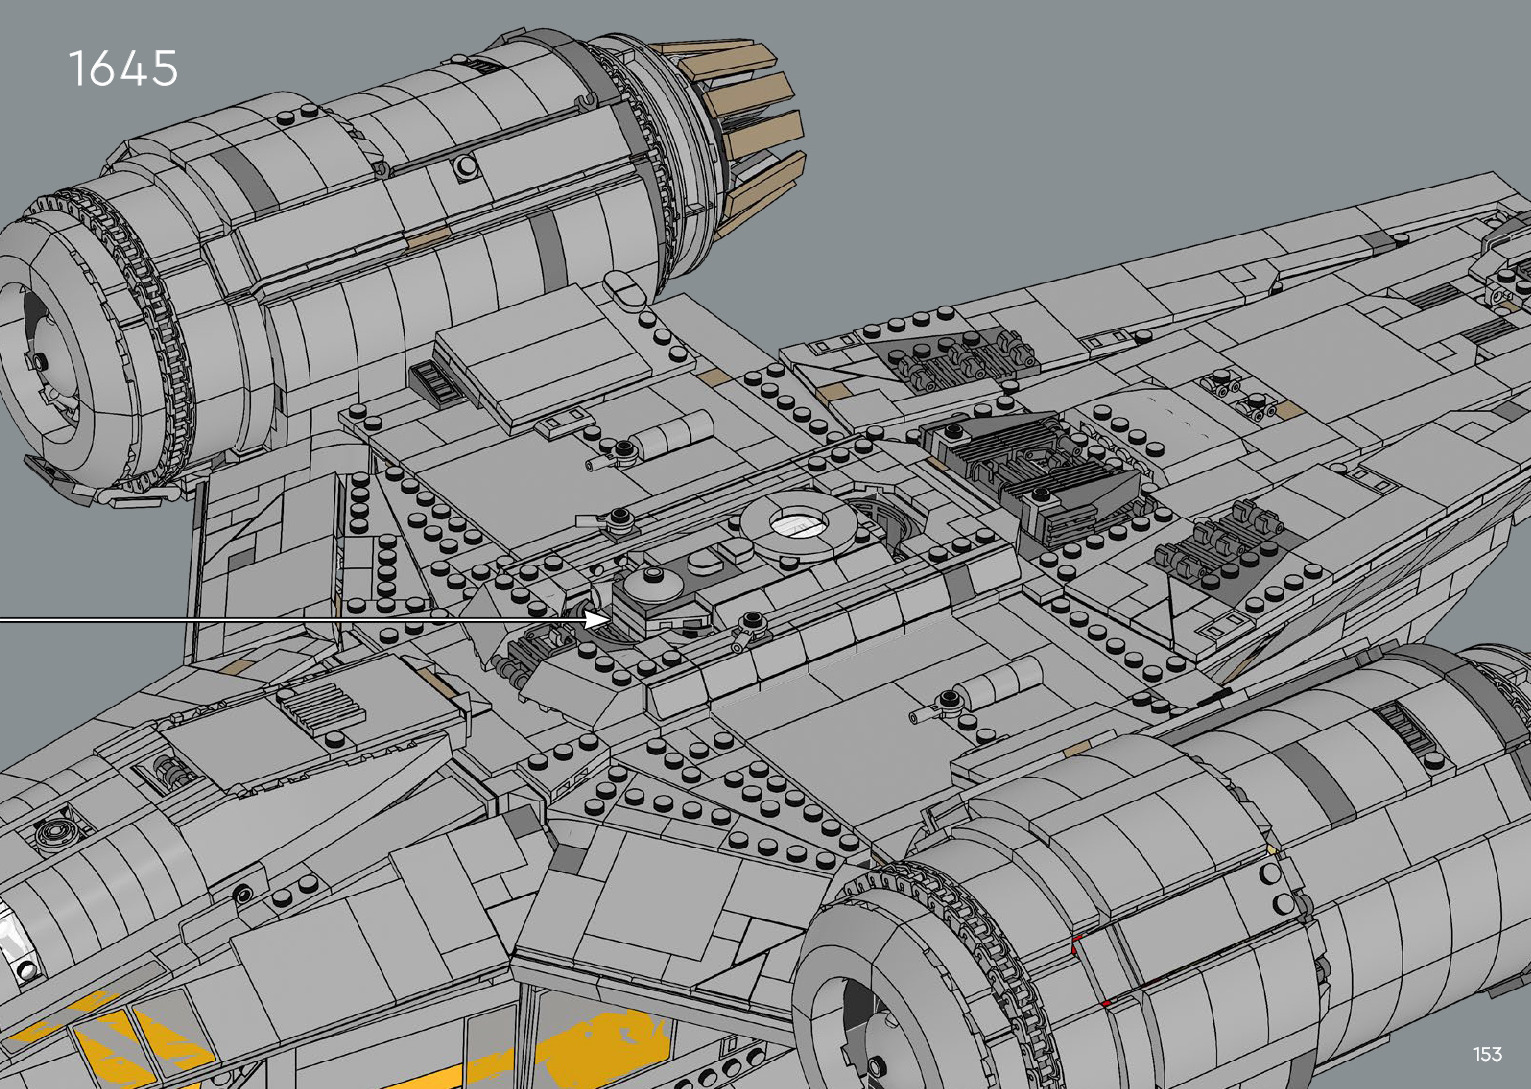Click the ribbed grille plate on the left hull

316,707
